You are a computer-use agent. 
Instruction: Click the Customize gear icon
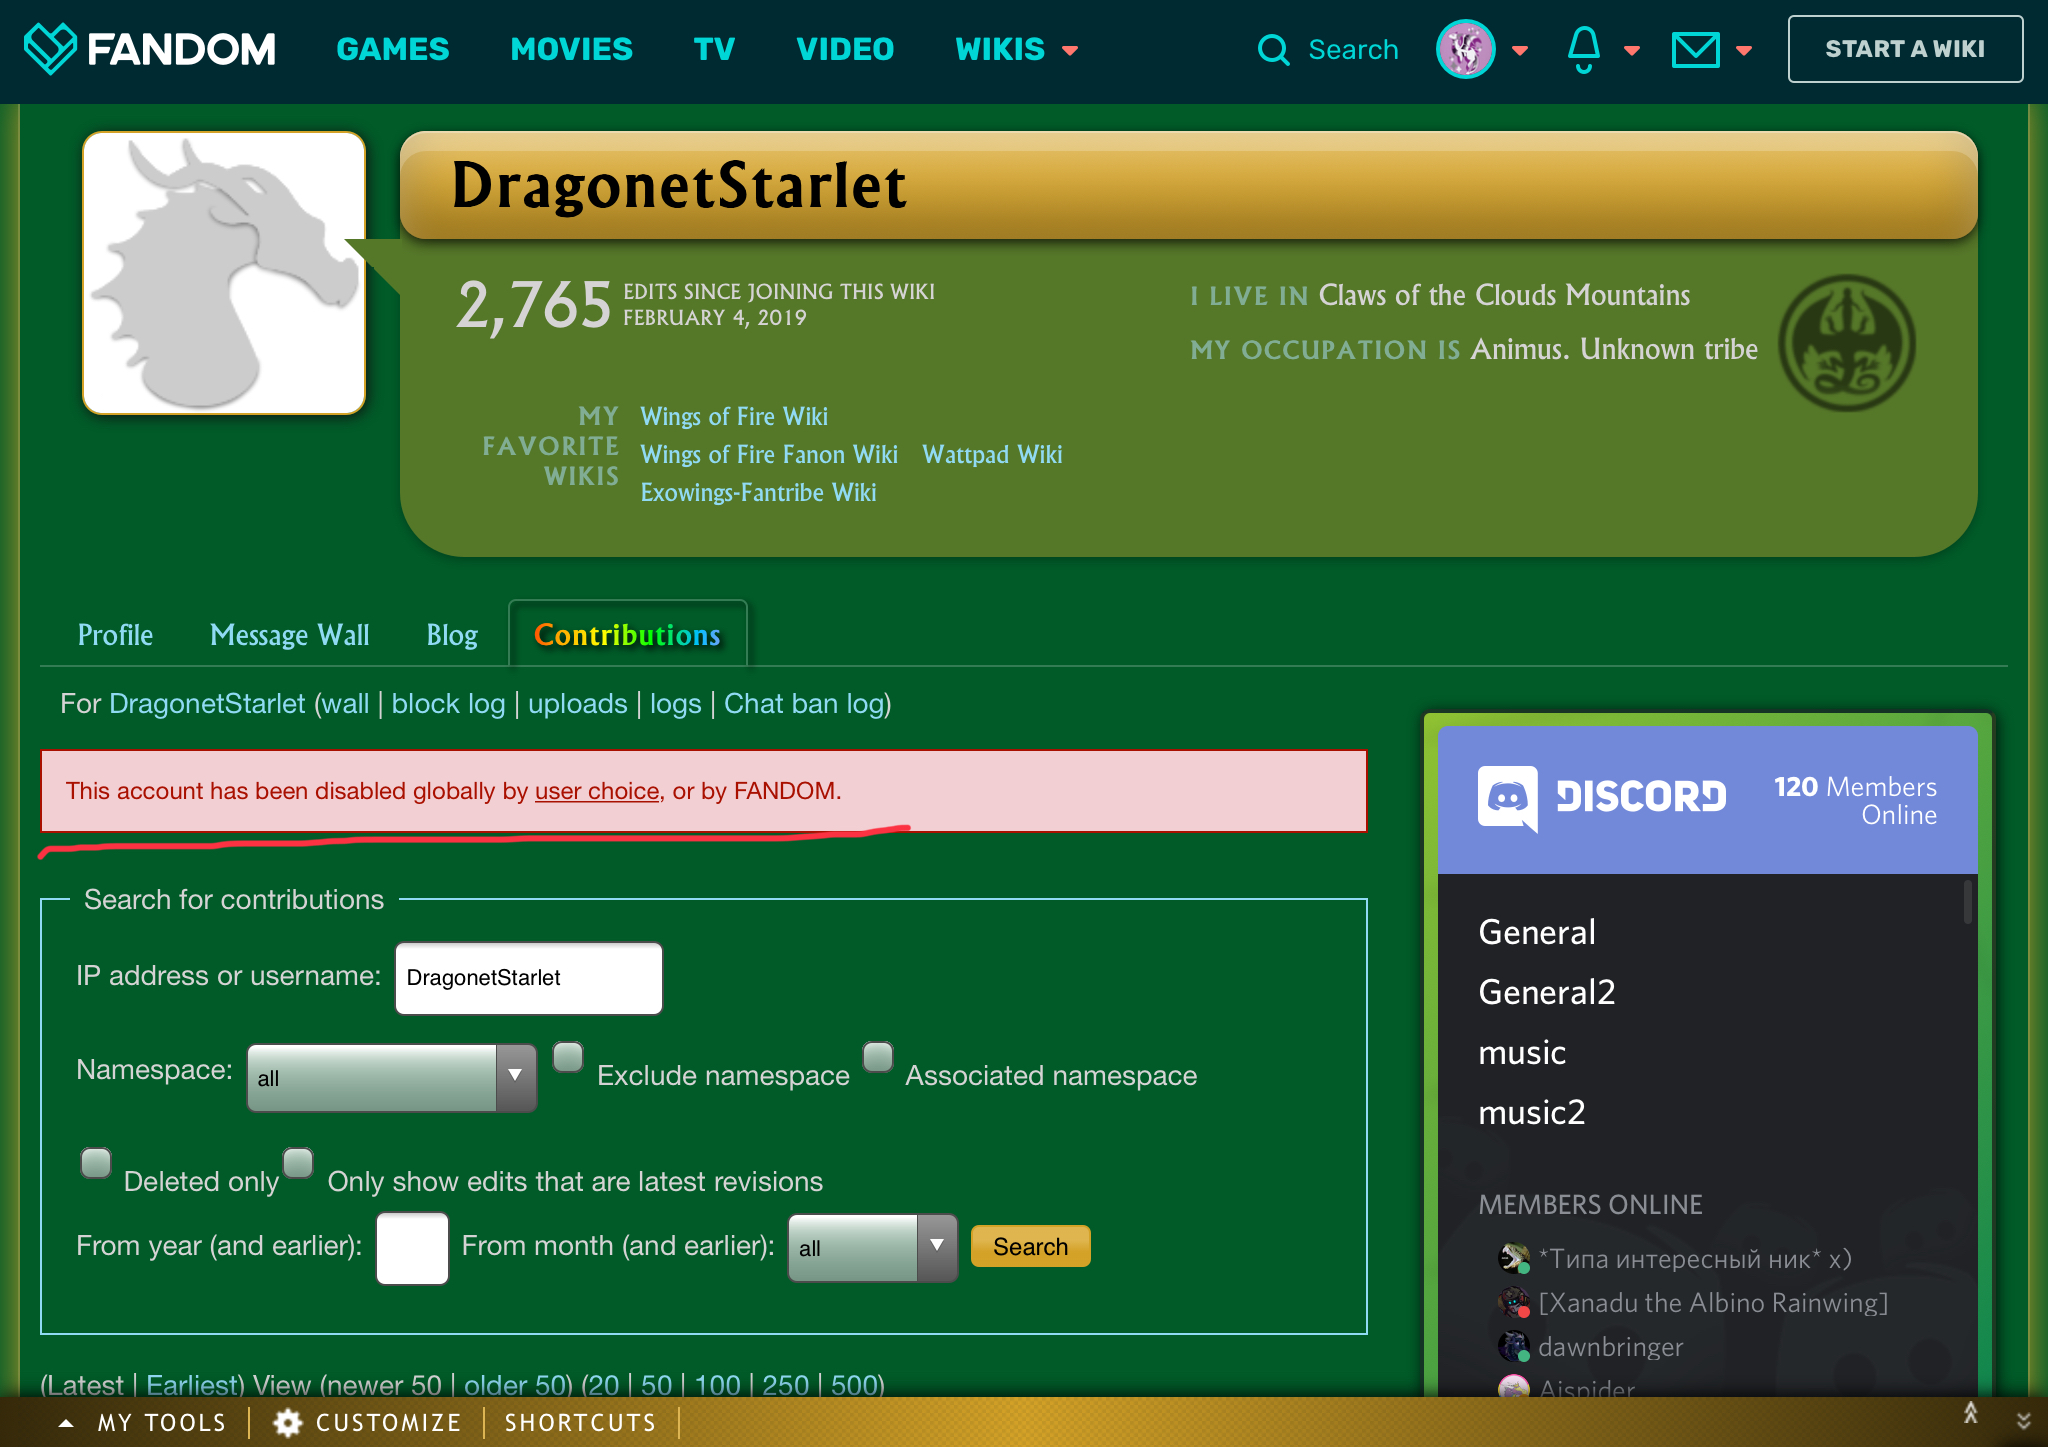pos(288,1422)
